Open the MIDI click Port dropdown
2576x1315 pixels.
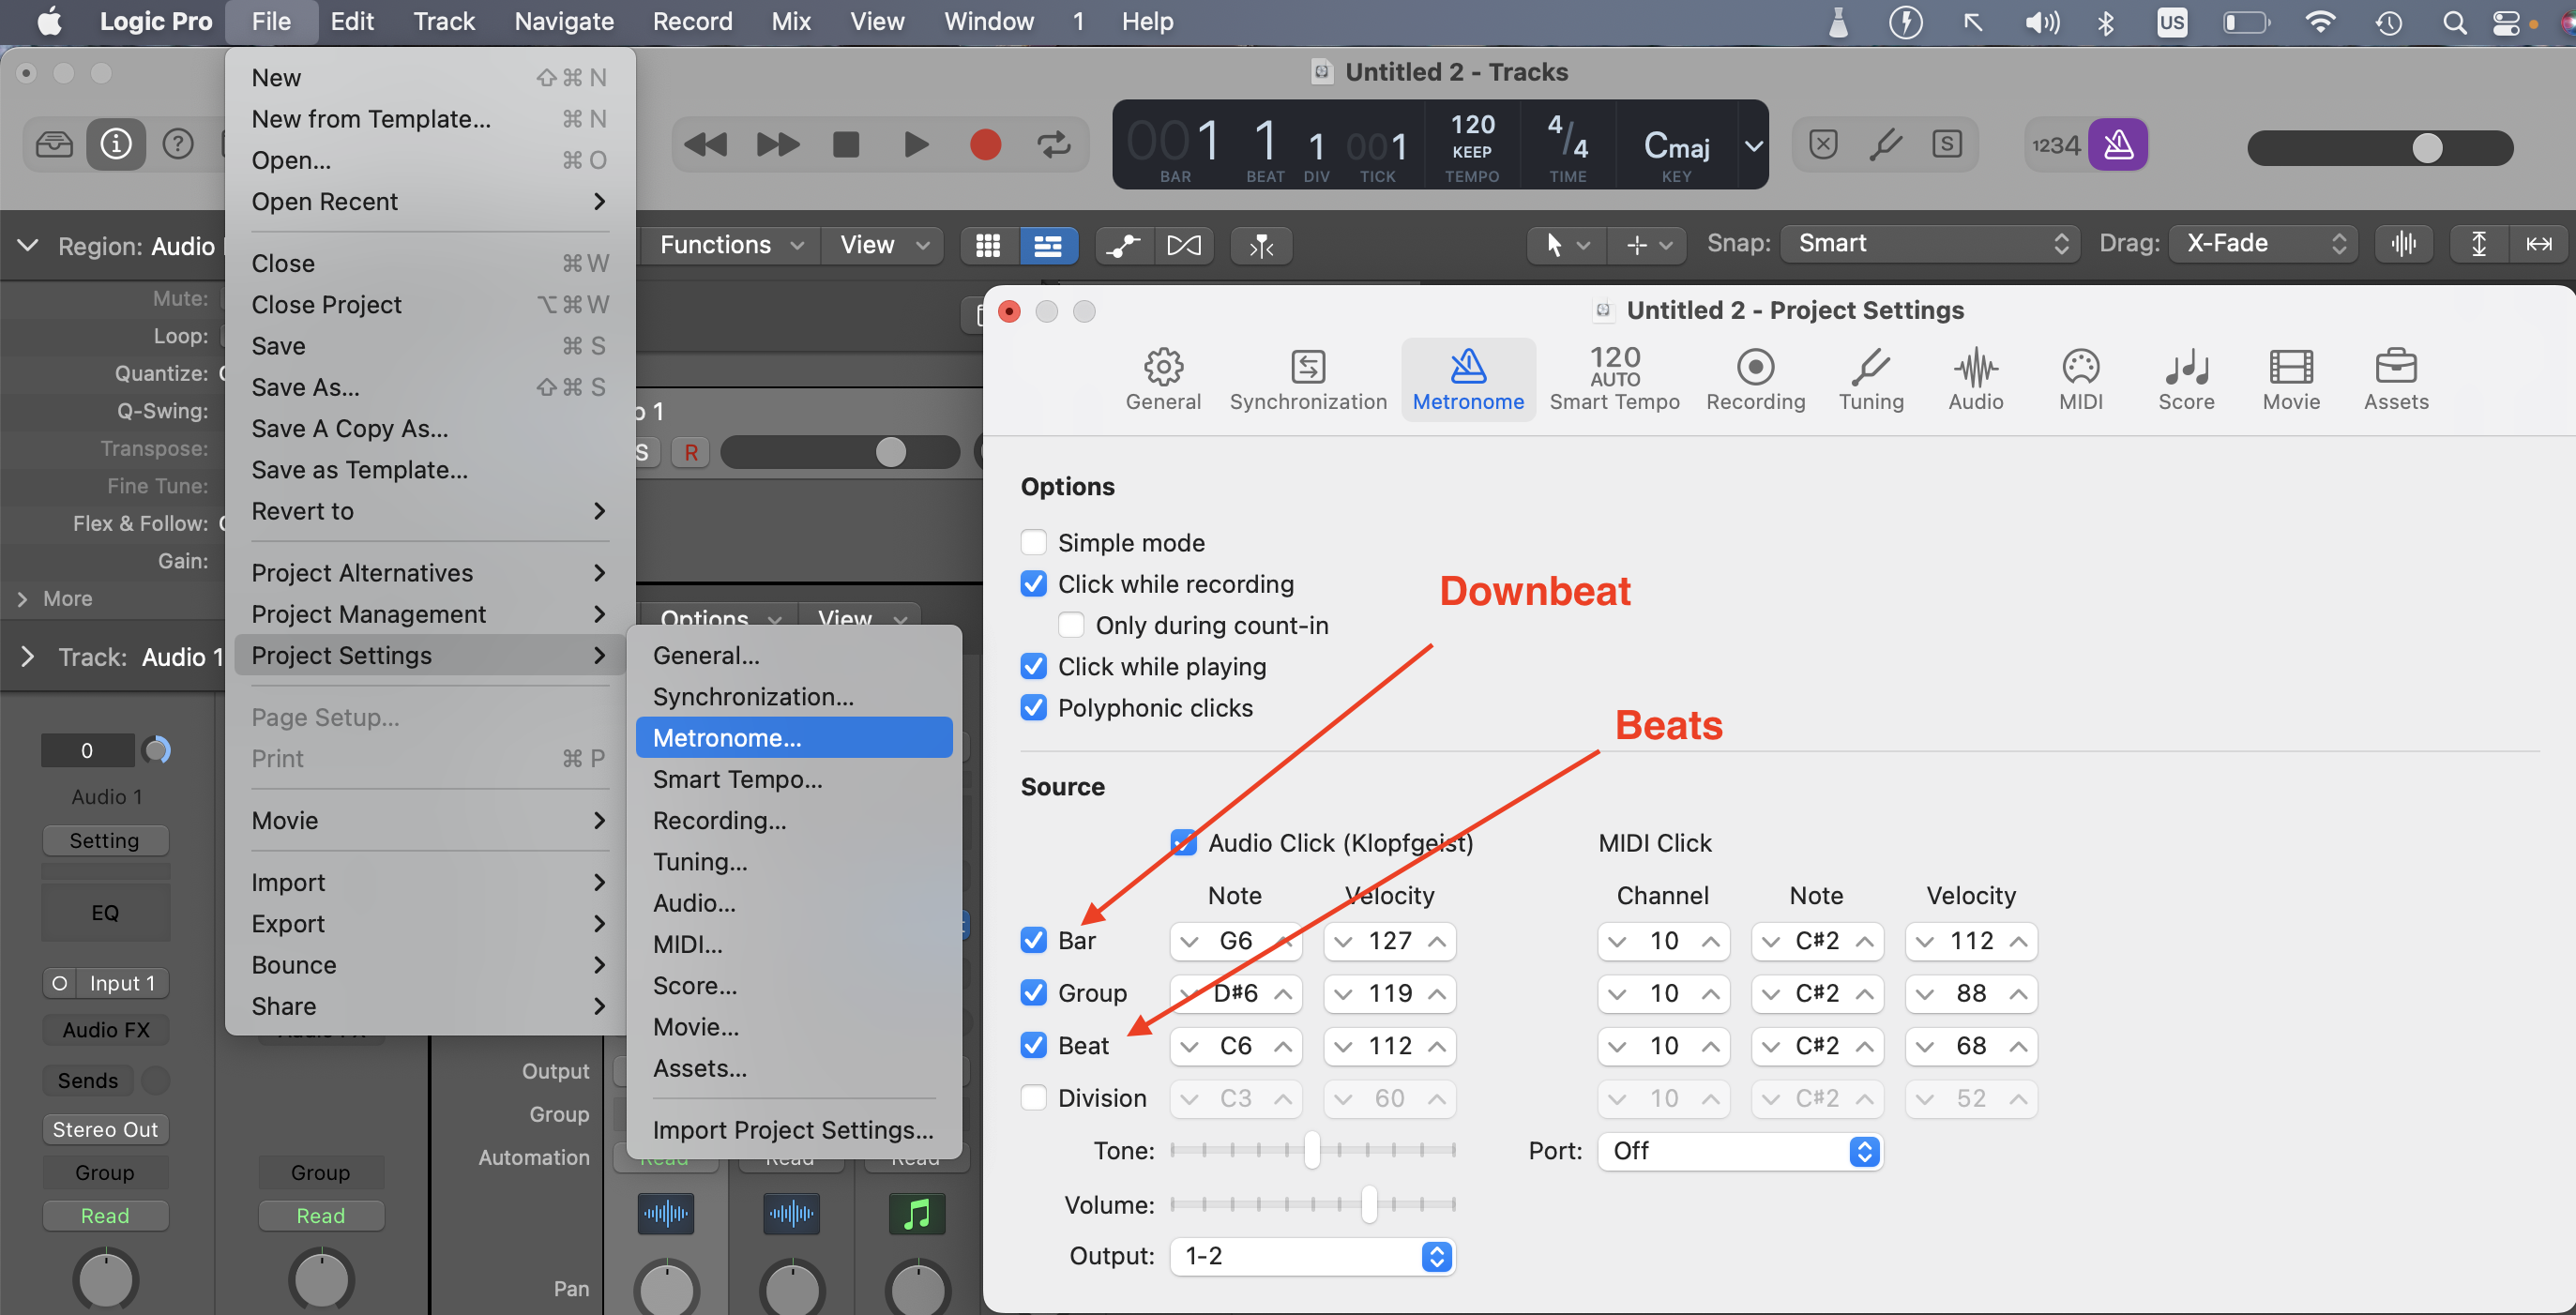click(1739, 1150)
